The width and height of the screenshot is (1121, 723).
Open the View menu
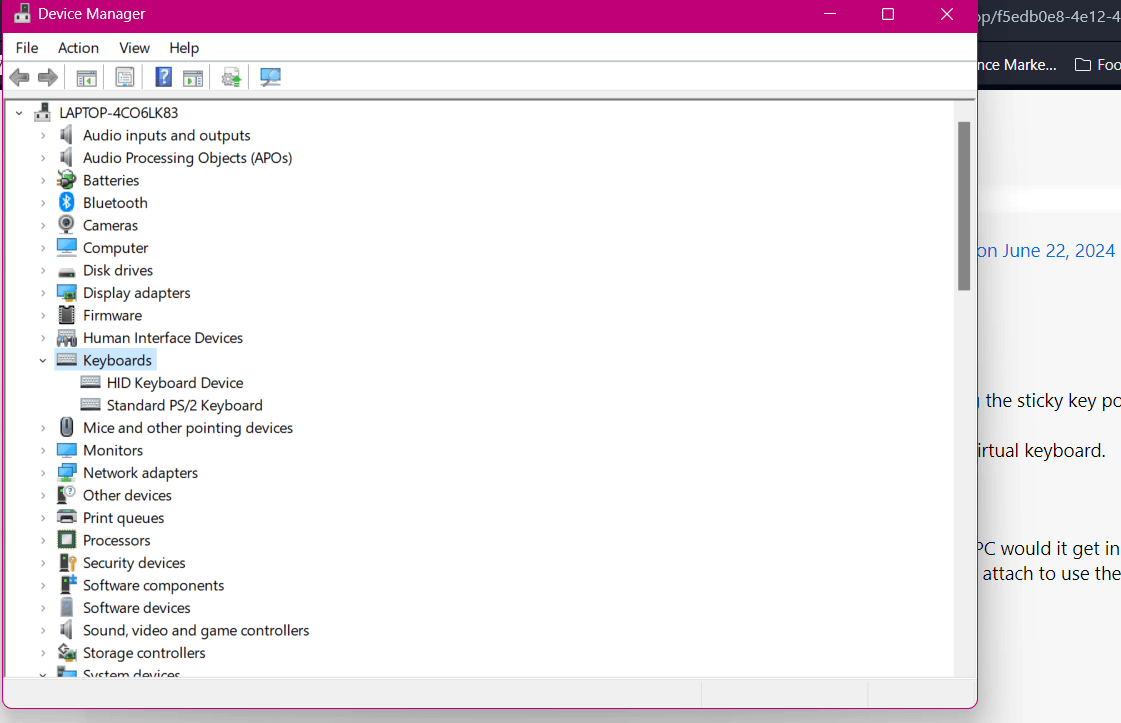coord(134,48)
